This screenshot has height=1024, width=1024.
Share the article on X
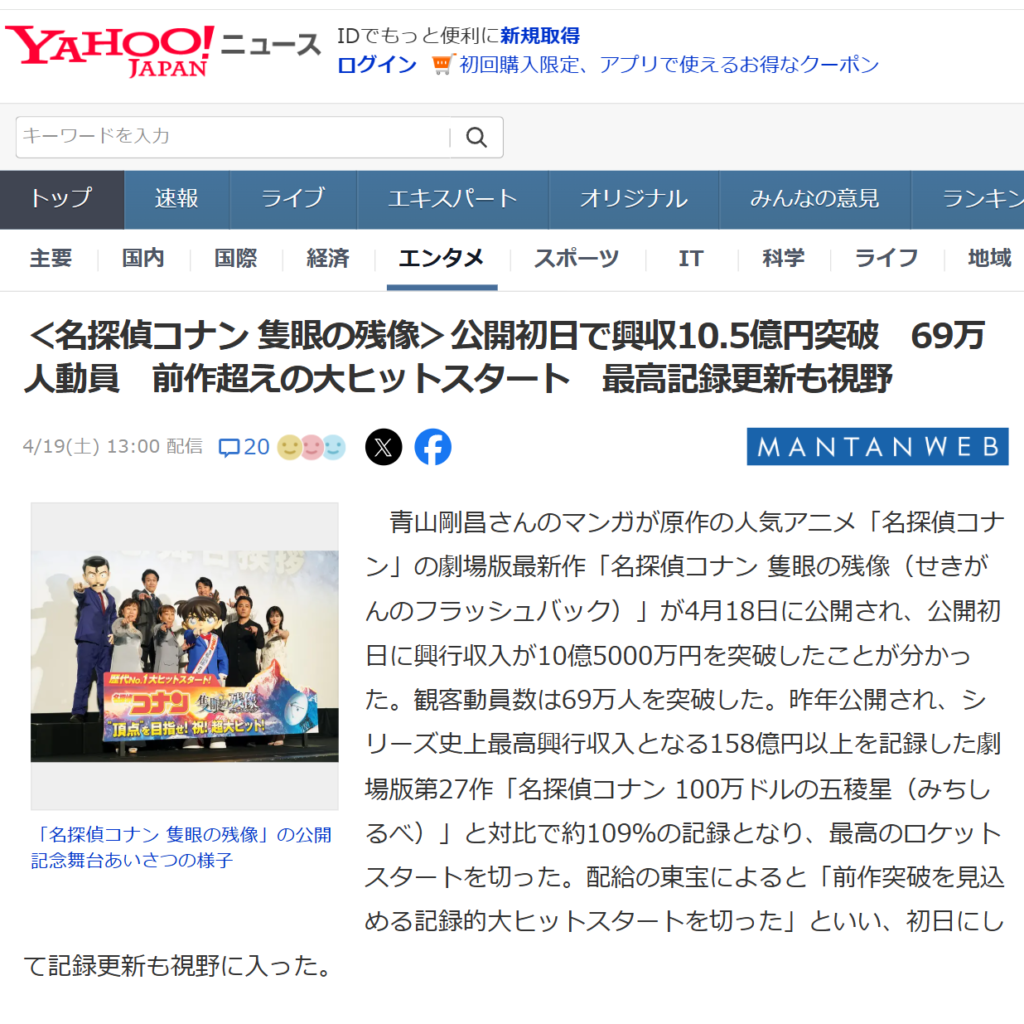point(383,447)
